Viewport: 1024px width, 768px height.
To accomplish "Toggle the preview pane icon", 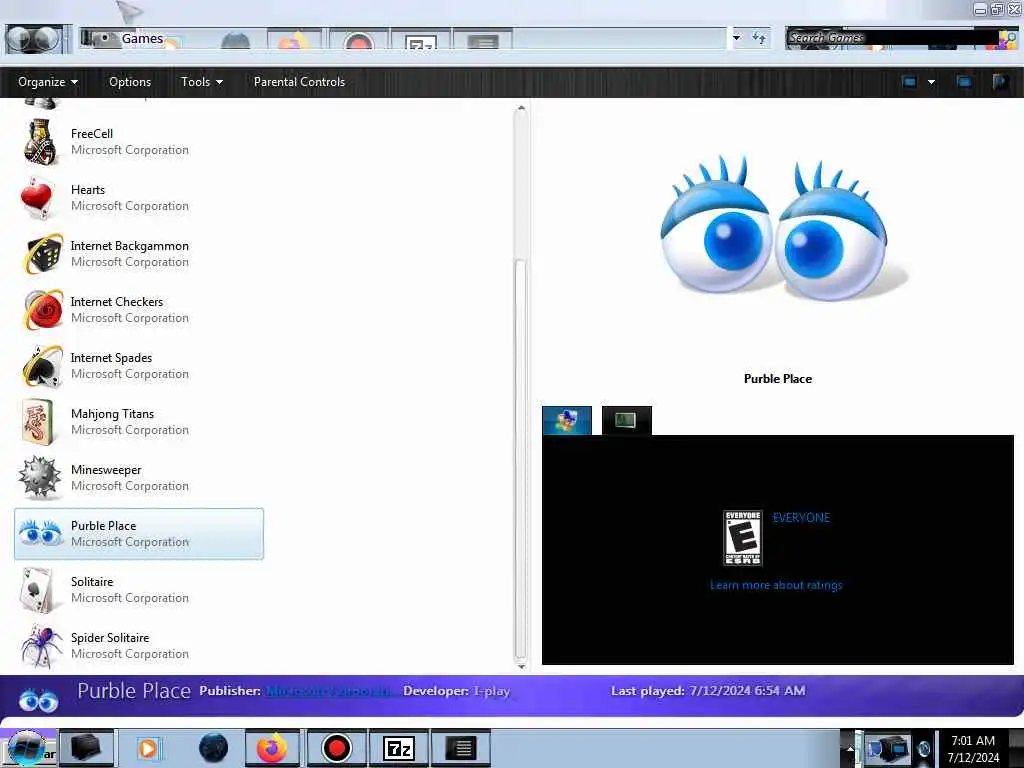I will click(964, 82).
